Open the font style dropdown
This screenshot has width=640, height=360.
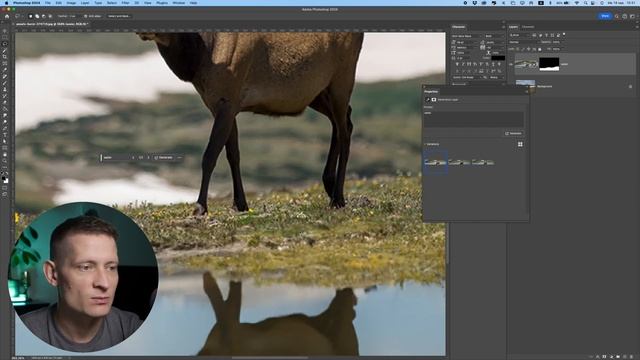click(494, 36)
